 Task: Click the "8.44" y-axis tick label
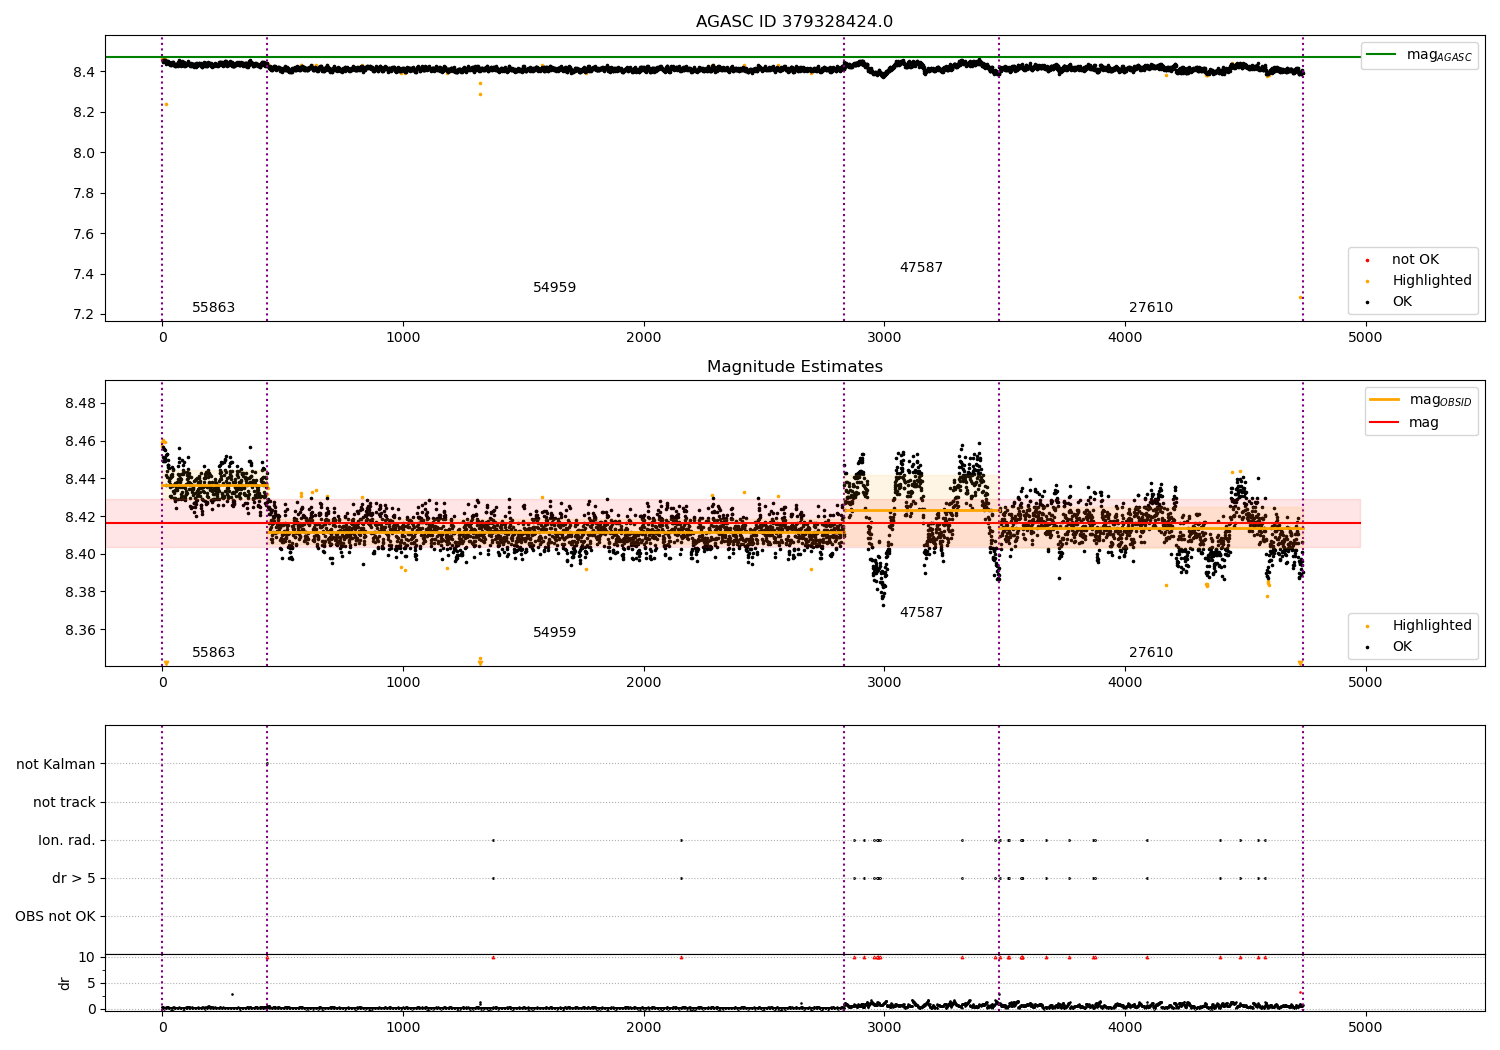click(x=80, y=479)
